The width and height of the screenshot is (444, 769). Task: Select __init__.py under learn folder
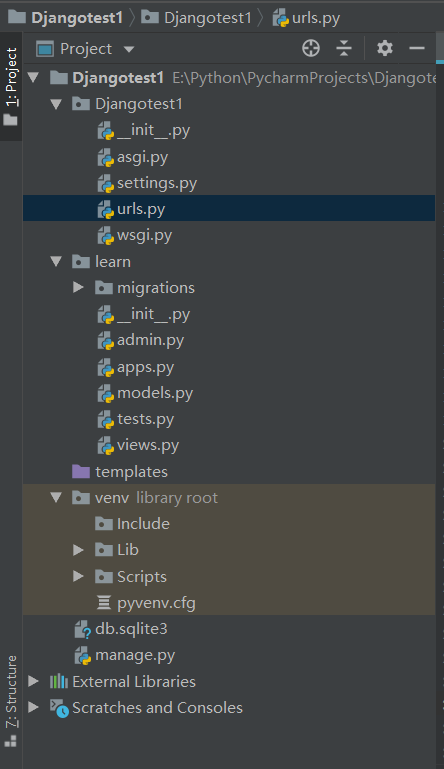coord(153,314)
